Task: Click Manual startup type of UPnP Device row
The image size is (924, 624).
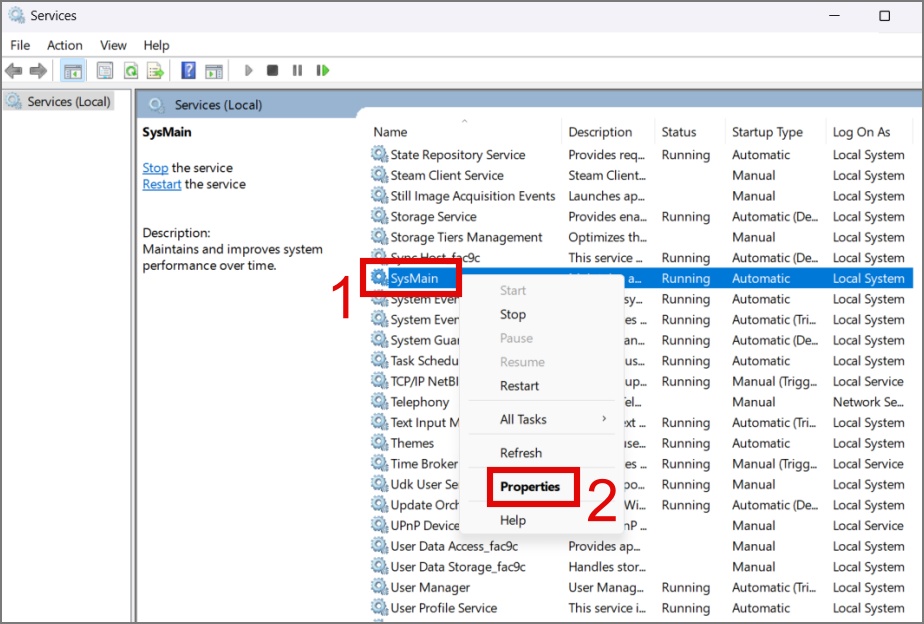Action: point(754,526)
